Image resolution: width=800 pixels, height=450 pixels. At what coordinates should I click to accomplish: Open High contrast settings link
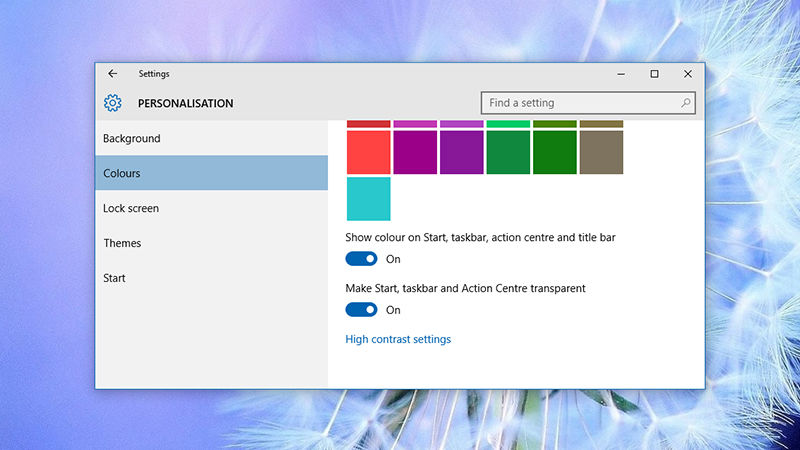pyautogui.click(x=398, y=340)
